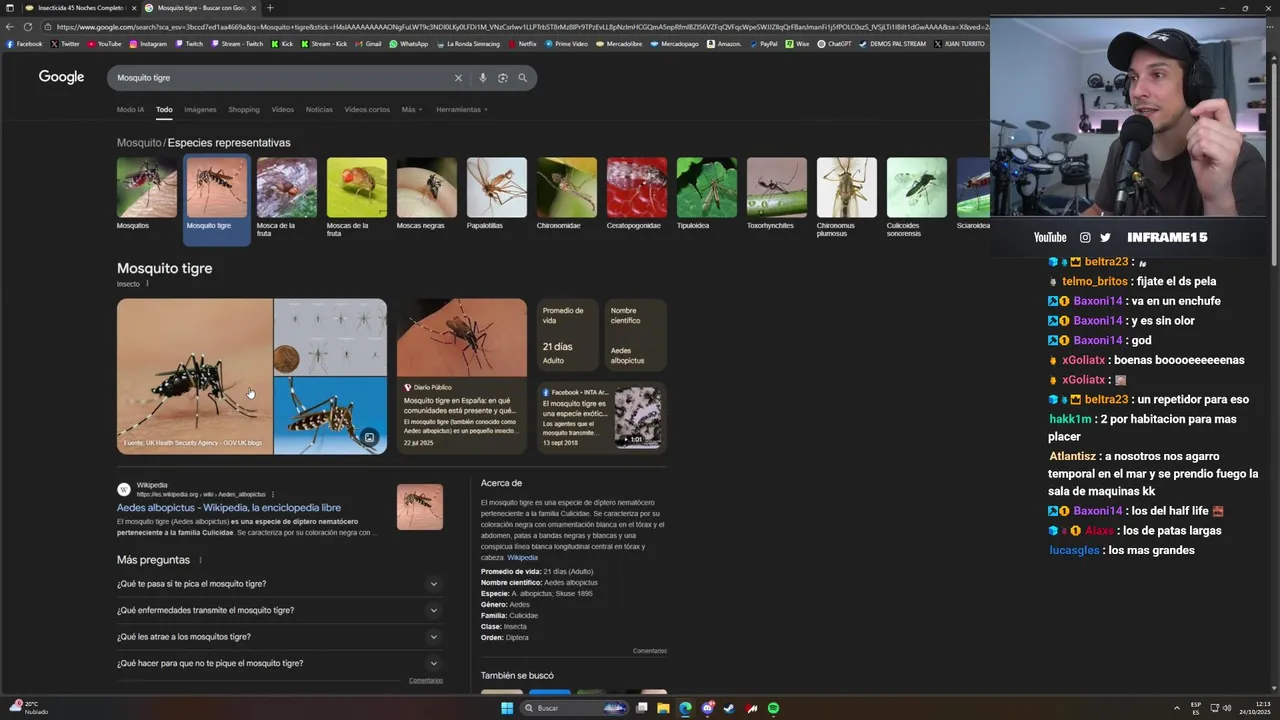1280x720 pixels.
Task: Start voice search with microphone icon
Action: click(x=482, y=78)
